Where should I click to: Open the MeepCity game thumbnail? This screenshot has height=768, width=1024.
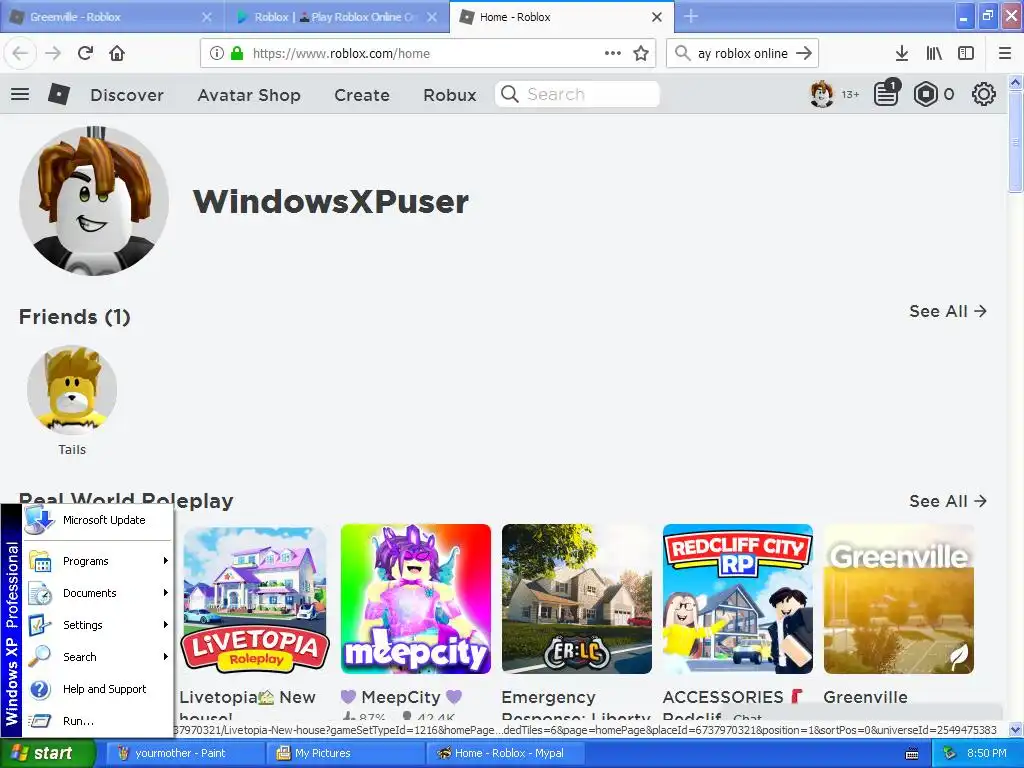pyautogui.click(x=416, y=599)
